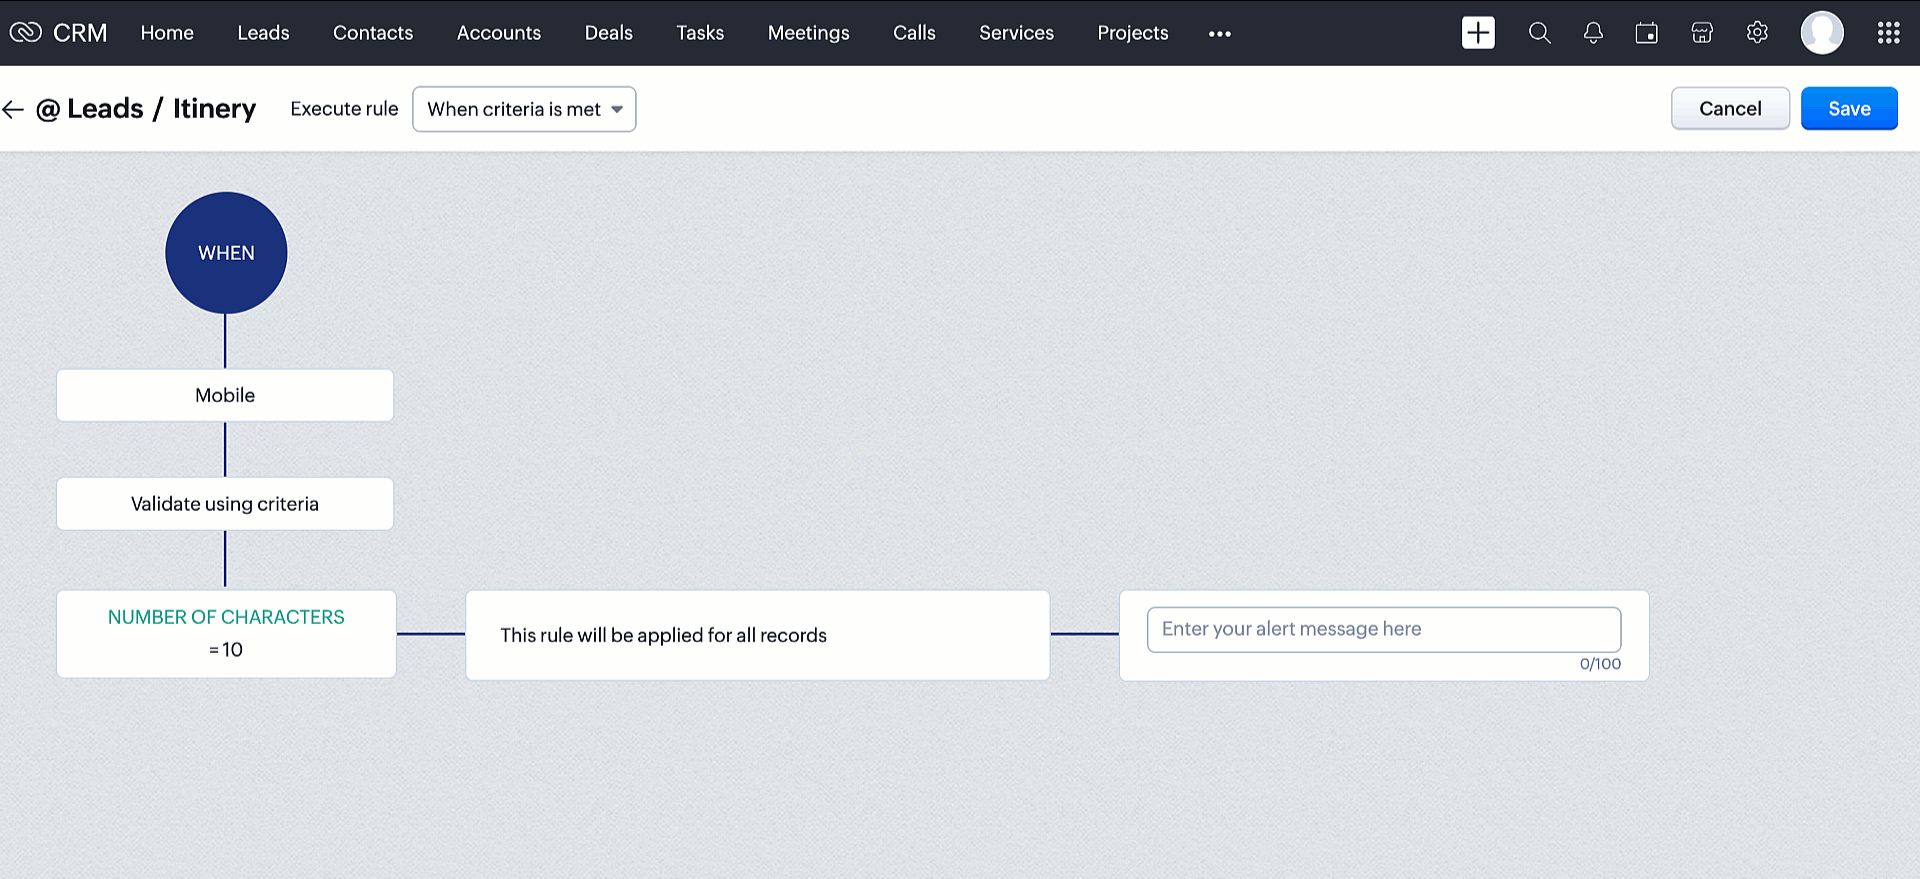Open the Leads tab
This screenshot has height=879, width=1920.
click(263, 33)
